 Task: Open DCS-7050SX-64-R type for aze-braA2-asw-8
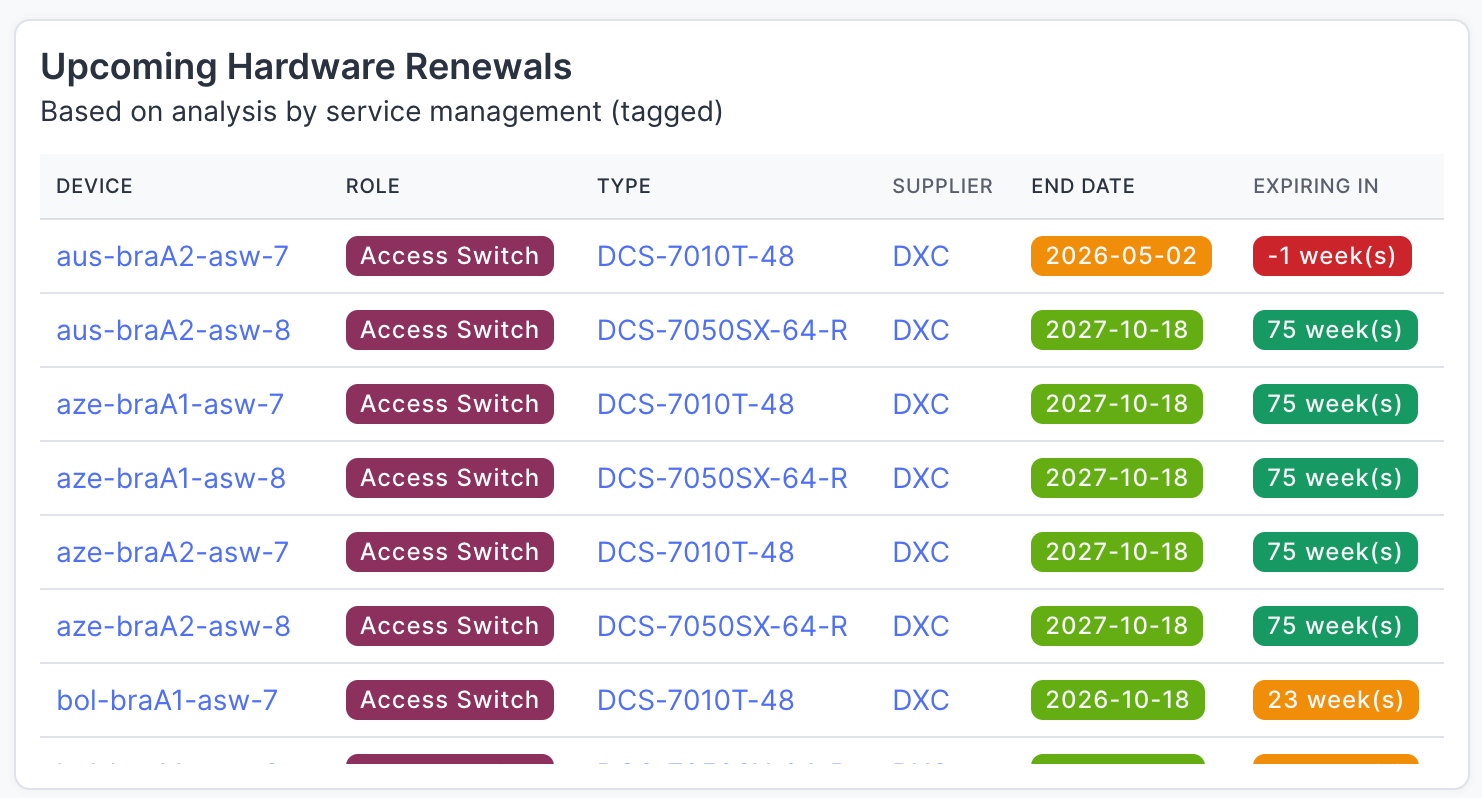point(722,626)
